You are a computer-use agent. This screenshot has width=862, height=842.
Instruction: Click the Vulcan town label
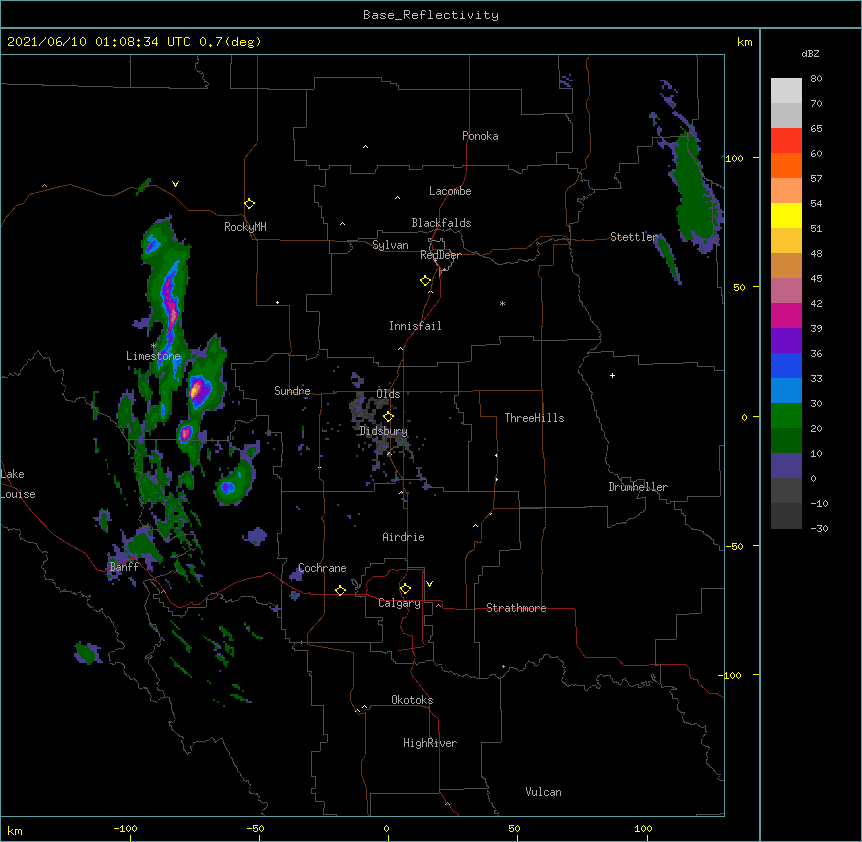click(x=543, y=792)
